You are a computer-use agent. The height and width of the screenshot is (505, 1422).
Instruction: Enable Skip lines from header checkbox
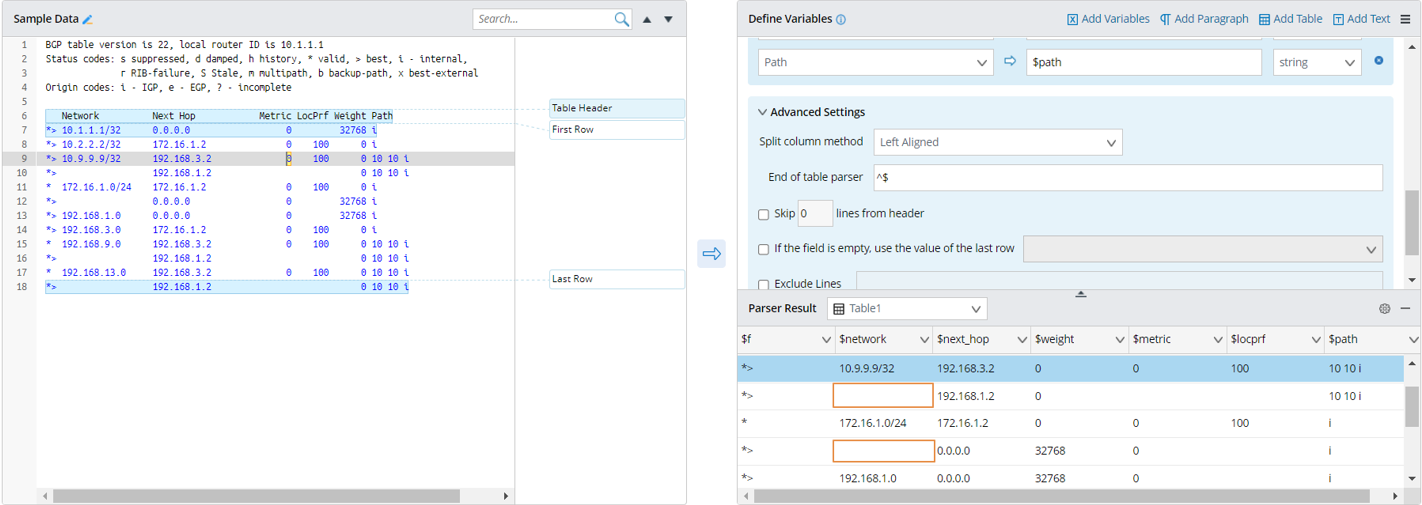pyautogui.click(x=764, y=214)
